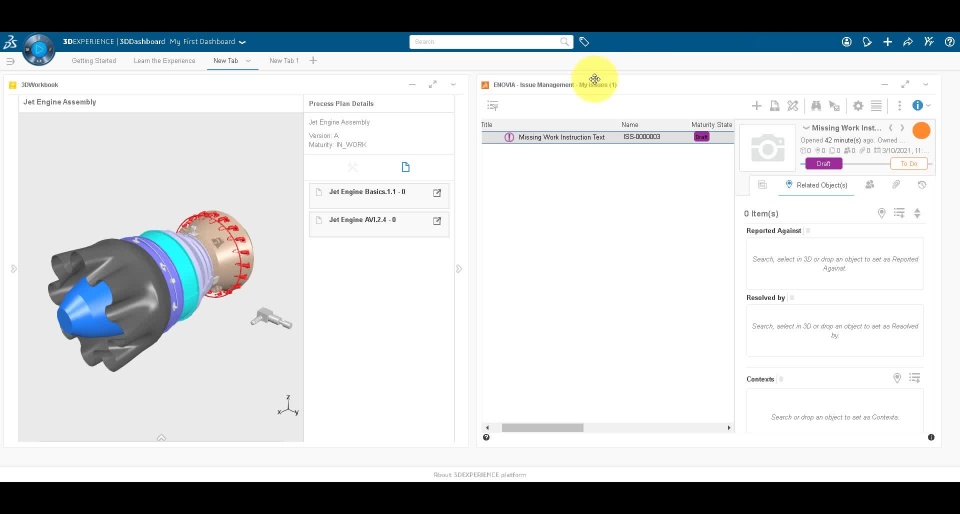Toggle the dashboard side menu icon
The width and height of the screenshot is (960, 514).
10,61
